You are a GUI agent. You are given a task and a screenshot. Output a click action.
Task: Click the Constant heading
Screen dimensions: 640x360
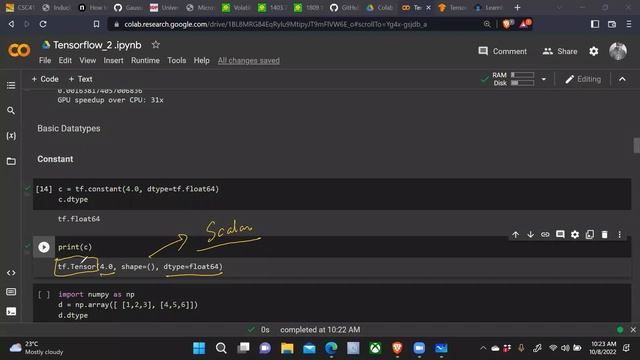point(55,159)
